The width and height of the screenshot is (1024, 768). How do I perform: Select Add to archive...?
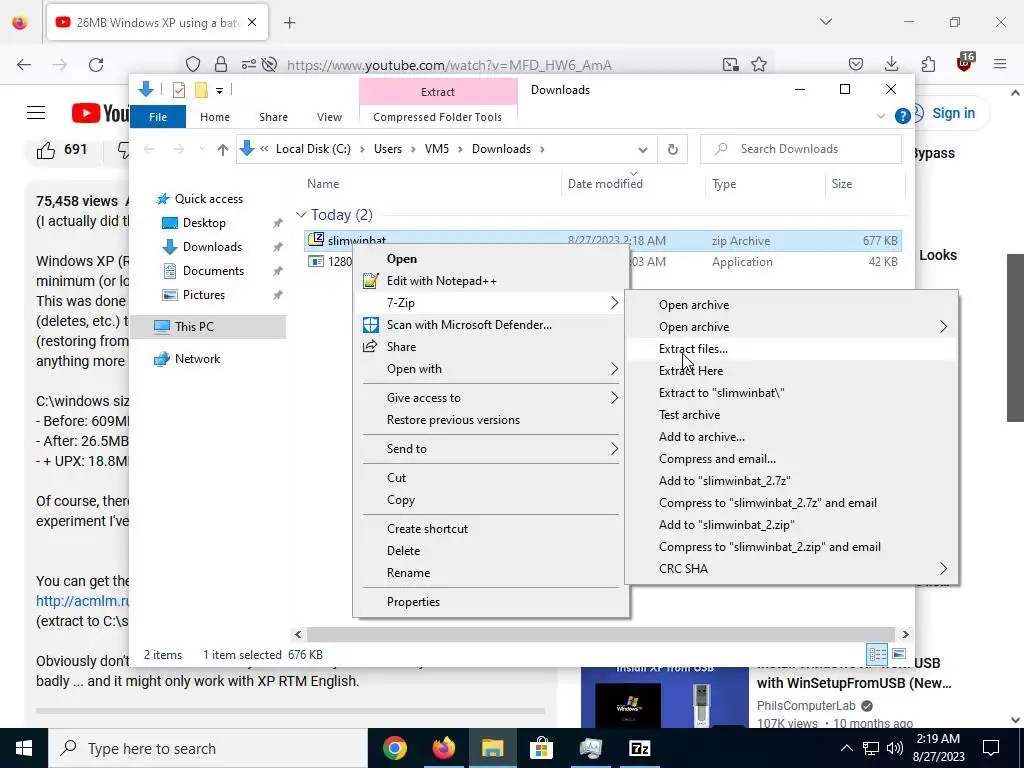pos(792,437)
